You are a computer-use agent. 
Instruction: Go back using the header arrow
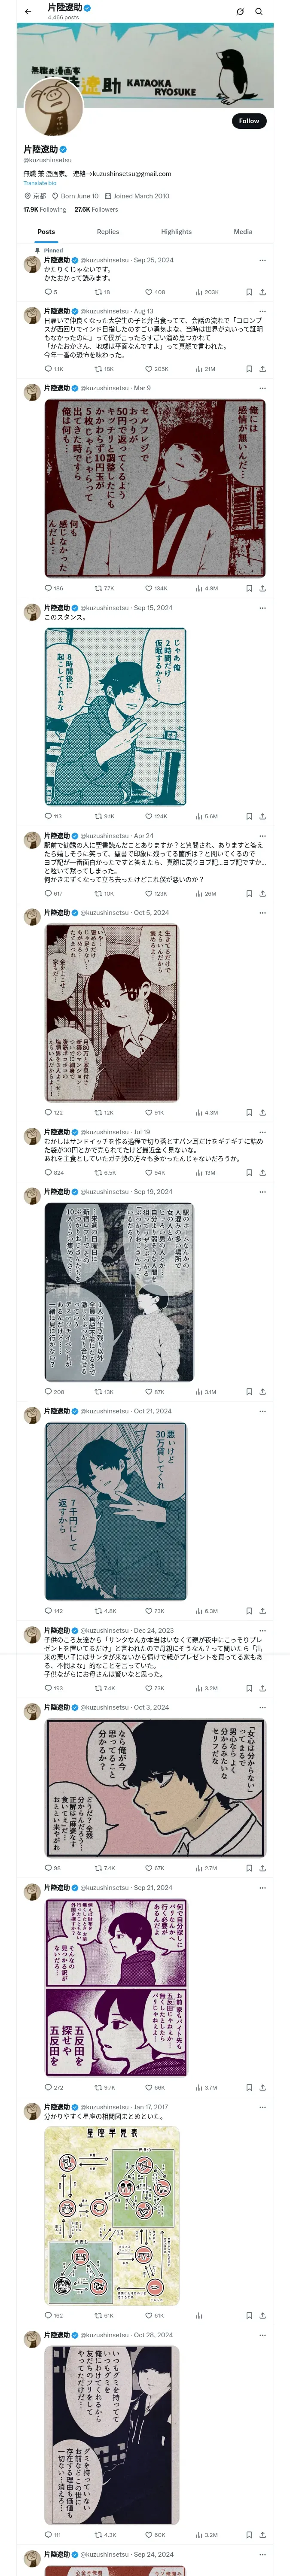28,12
